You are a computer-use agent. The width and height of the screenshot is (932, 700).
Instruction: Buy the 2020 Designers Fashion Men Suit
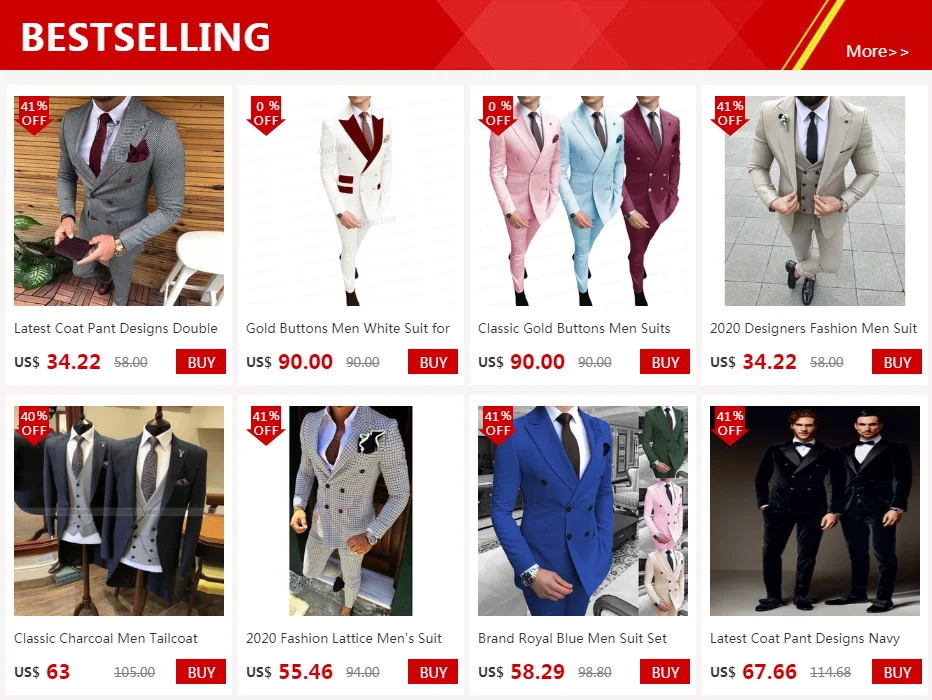[x=896, y=362]
